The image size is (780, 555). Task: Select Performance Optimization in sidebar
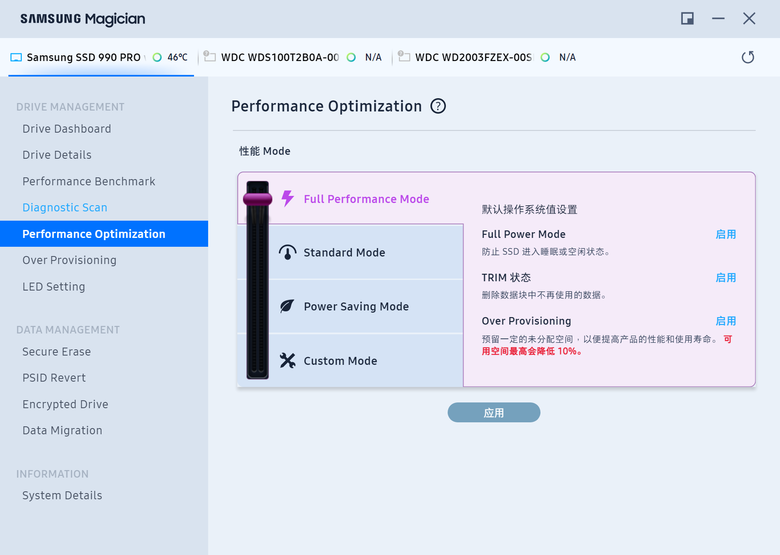click(x=104, y=234)
